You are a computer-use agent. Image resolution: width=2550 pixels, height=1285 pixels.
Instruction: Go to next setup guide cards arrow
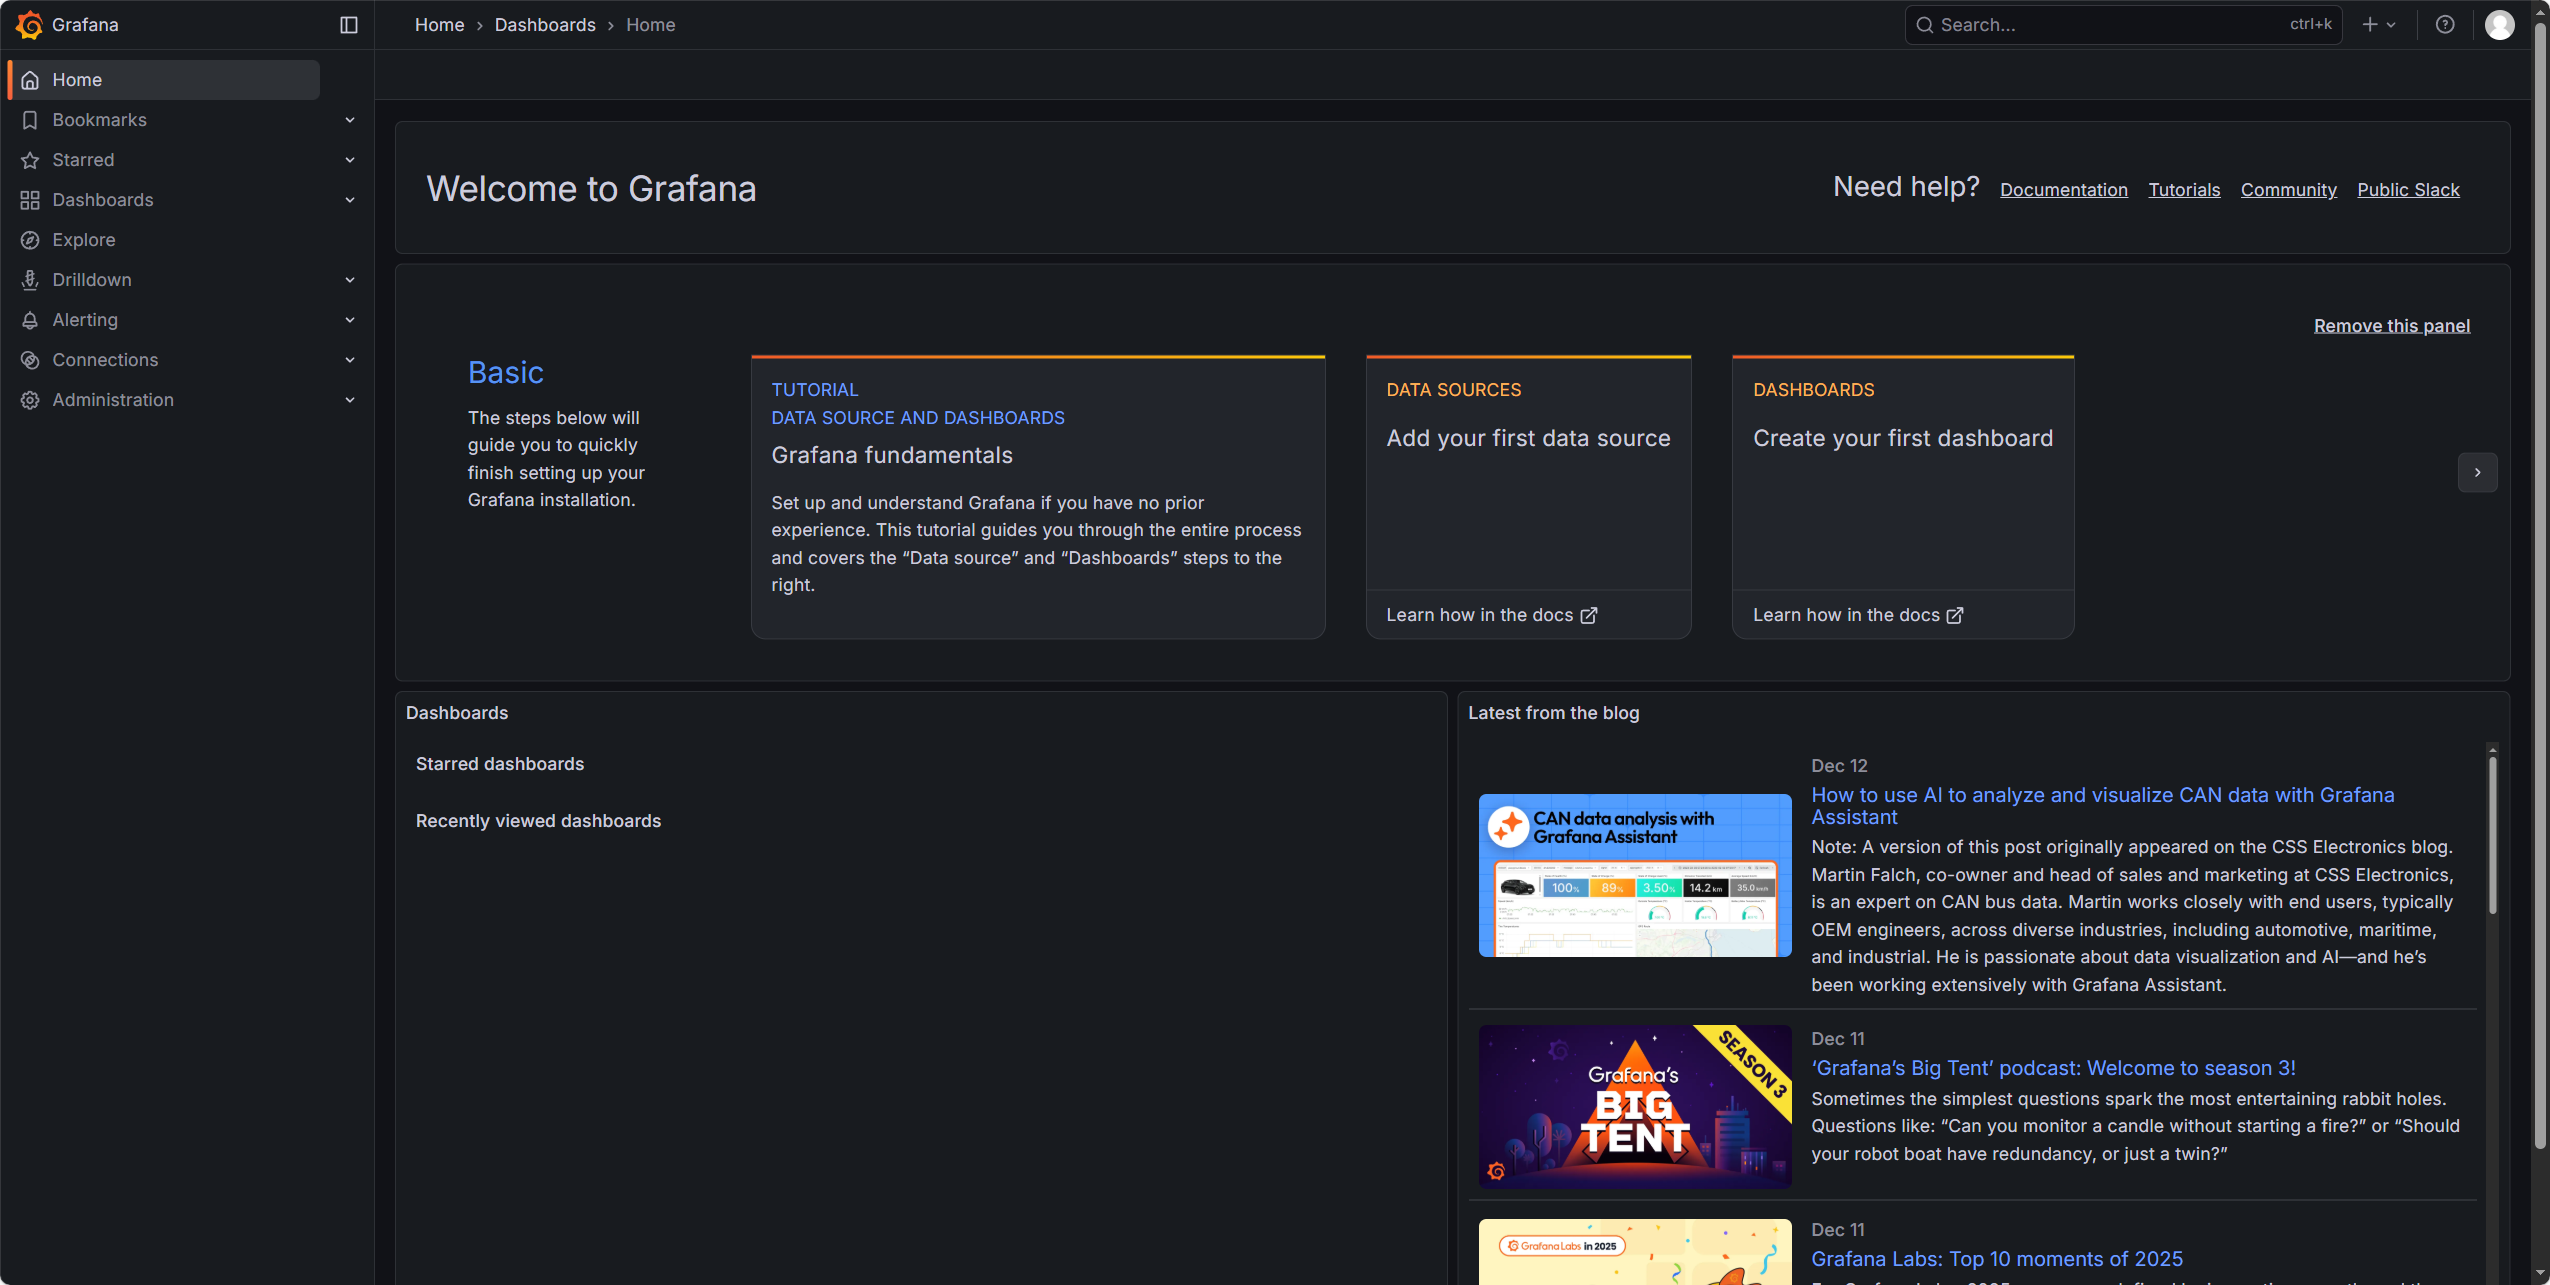[x=2477, y=473]
